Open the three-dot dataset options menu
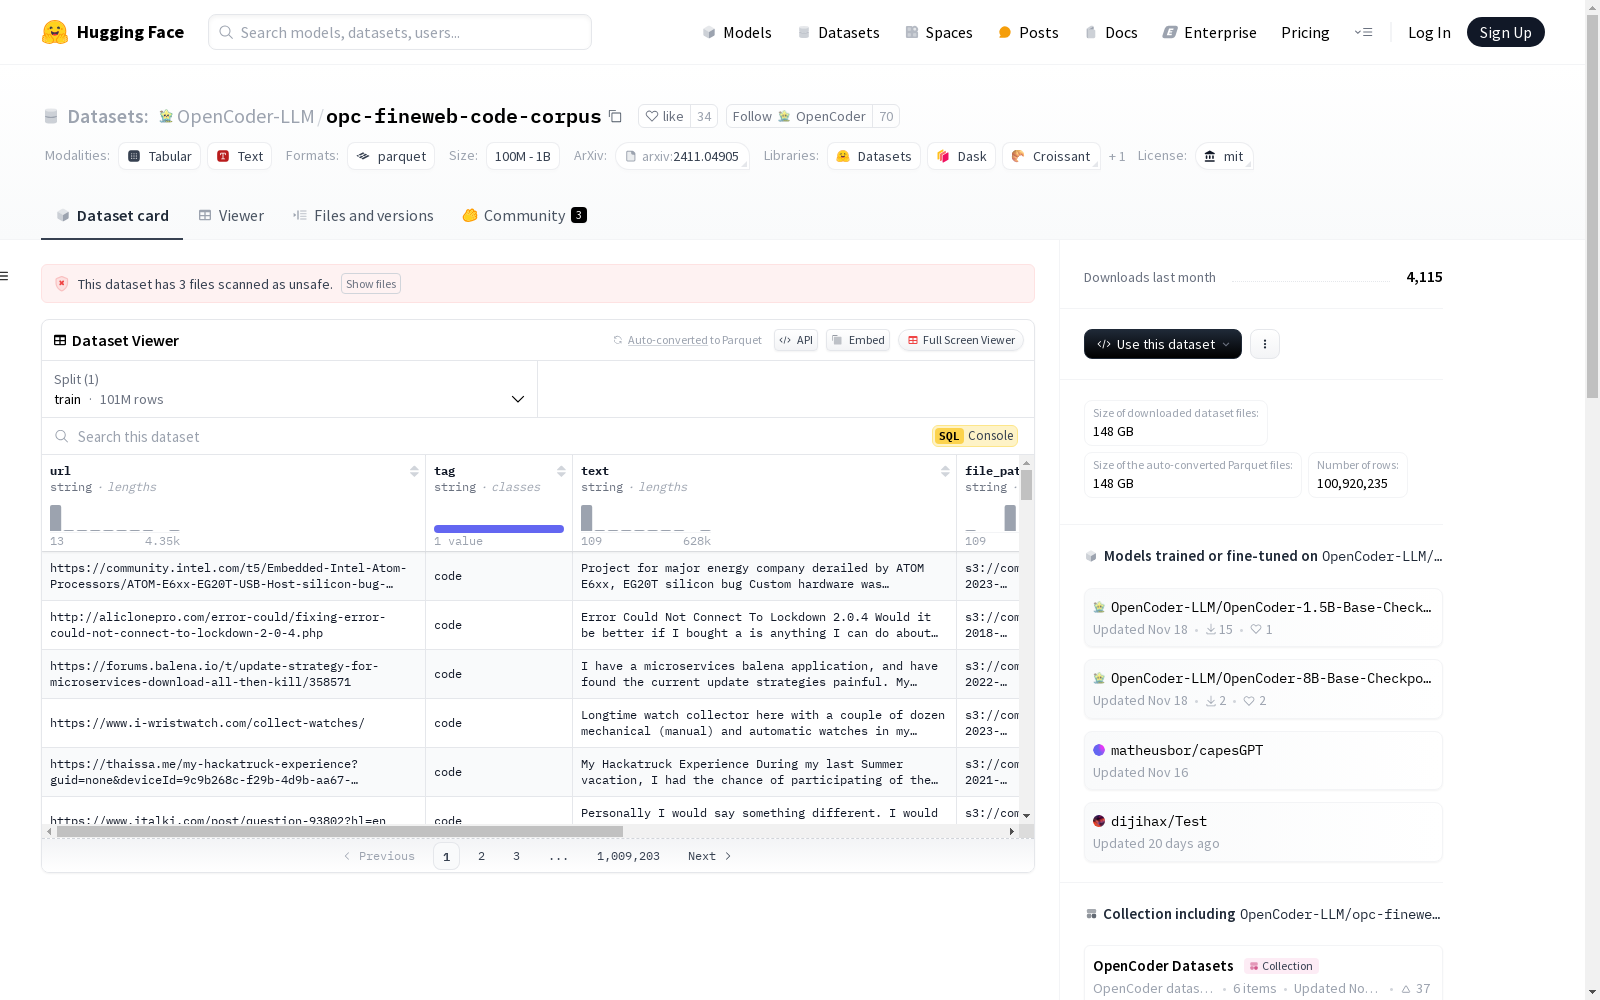Image resolution: width=1600 pixels, height=1000 pixels. (x=1265, y=344)
